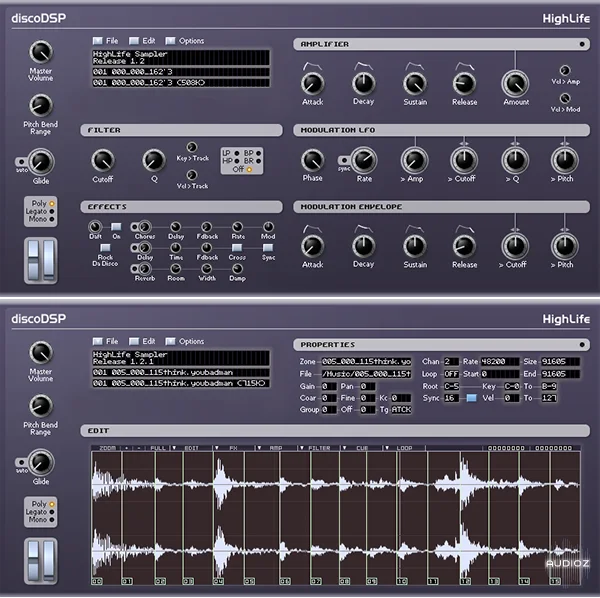Click the filter Q knob
The height and width of the screenshot is (598, 600).
[x=154, y=161]
